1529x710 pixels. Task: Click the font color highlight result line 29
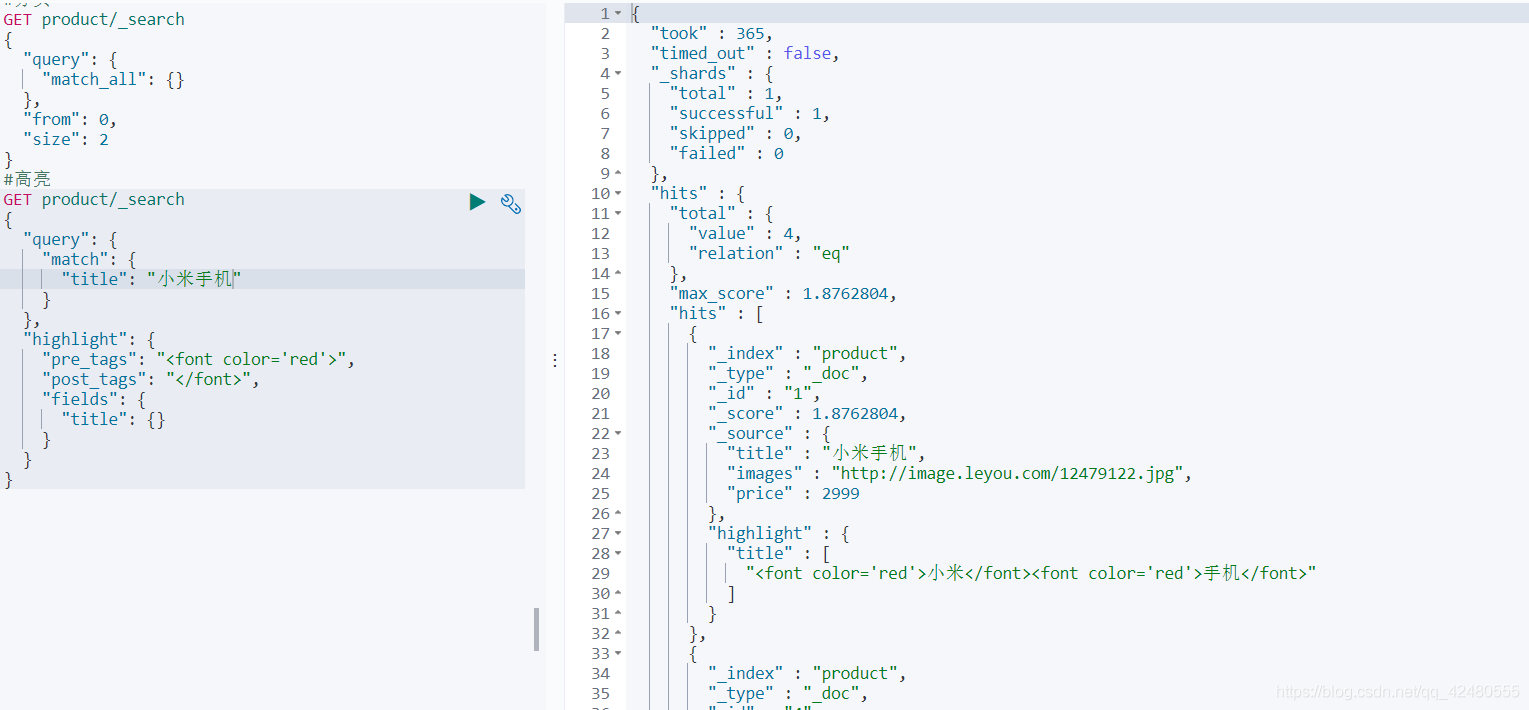point(1031,573)
